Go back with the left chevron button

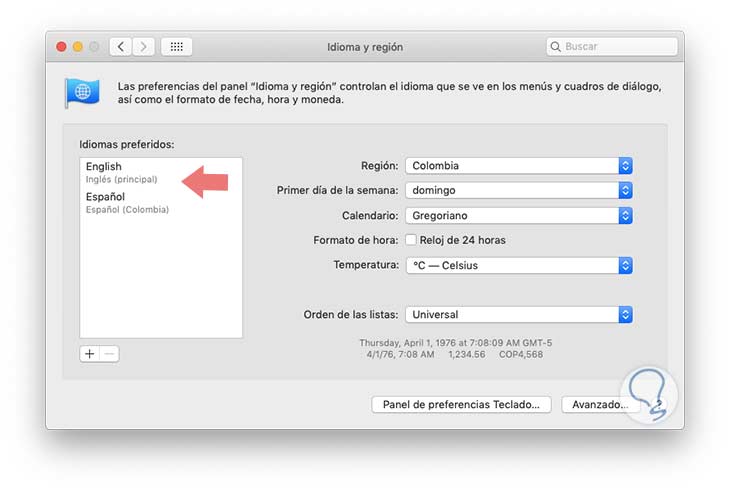click(121, 47)
